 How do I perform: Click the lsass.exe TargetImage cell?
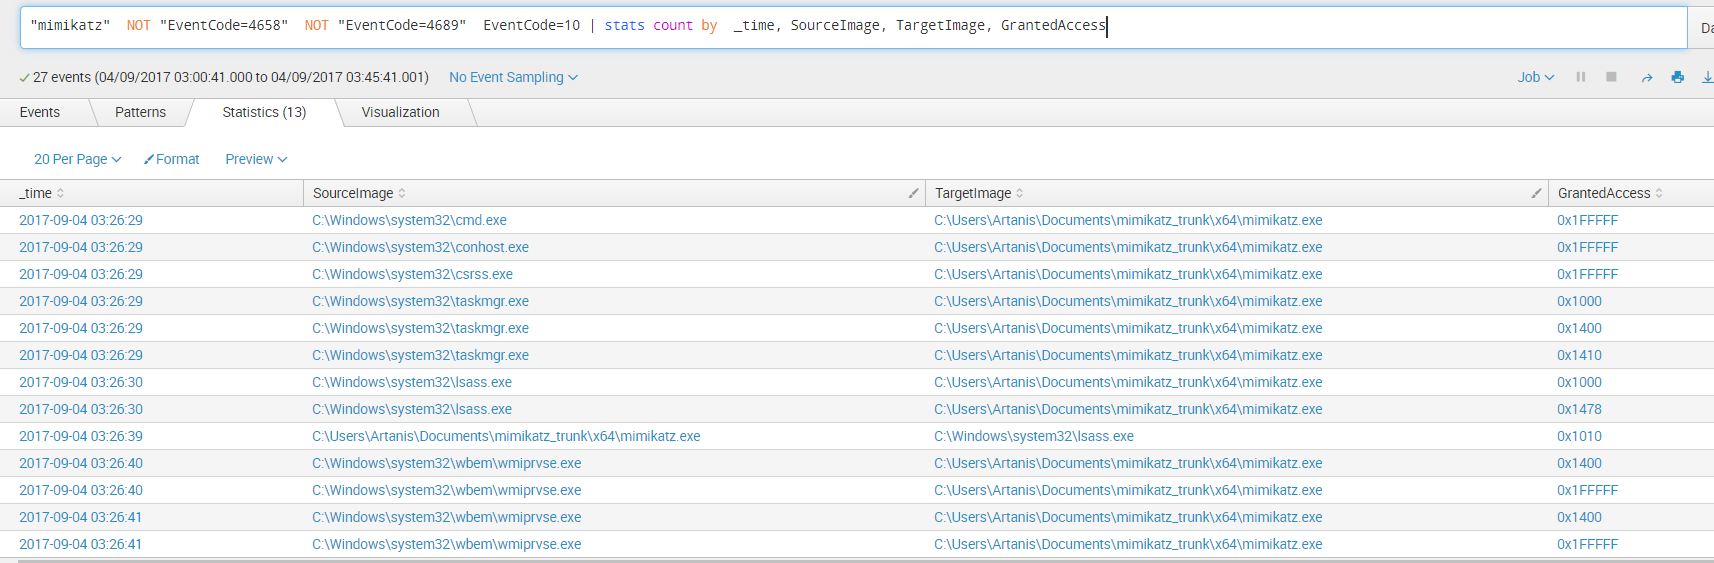coord(1034,436)
